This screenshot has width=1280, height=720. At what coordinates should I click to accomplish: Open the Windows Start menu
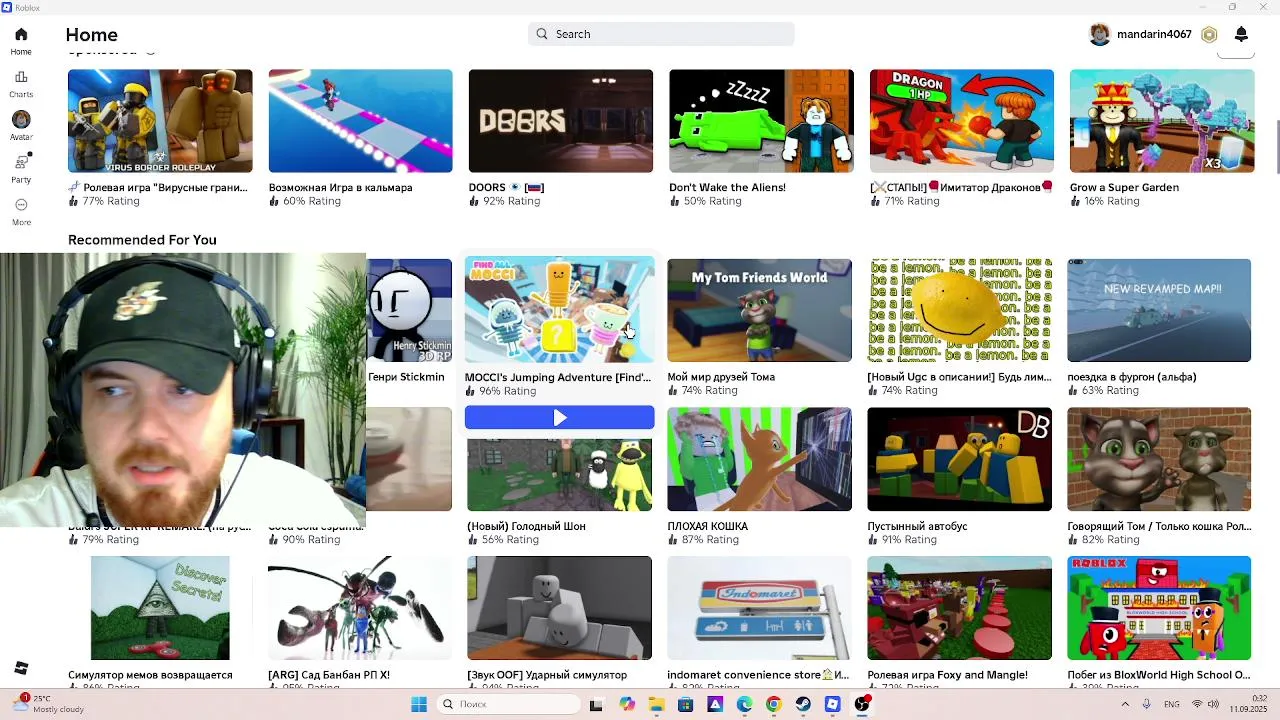click(419, 704)
